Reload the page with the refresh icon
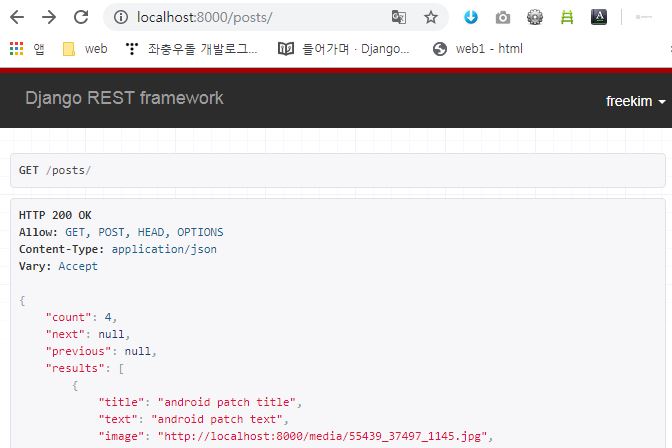Viewport: 672px width, 448px height. click(x=81, y=17)
